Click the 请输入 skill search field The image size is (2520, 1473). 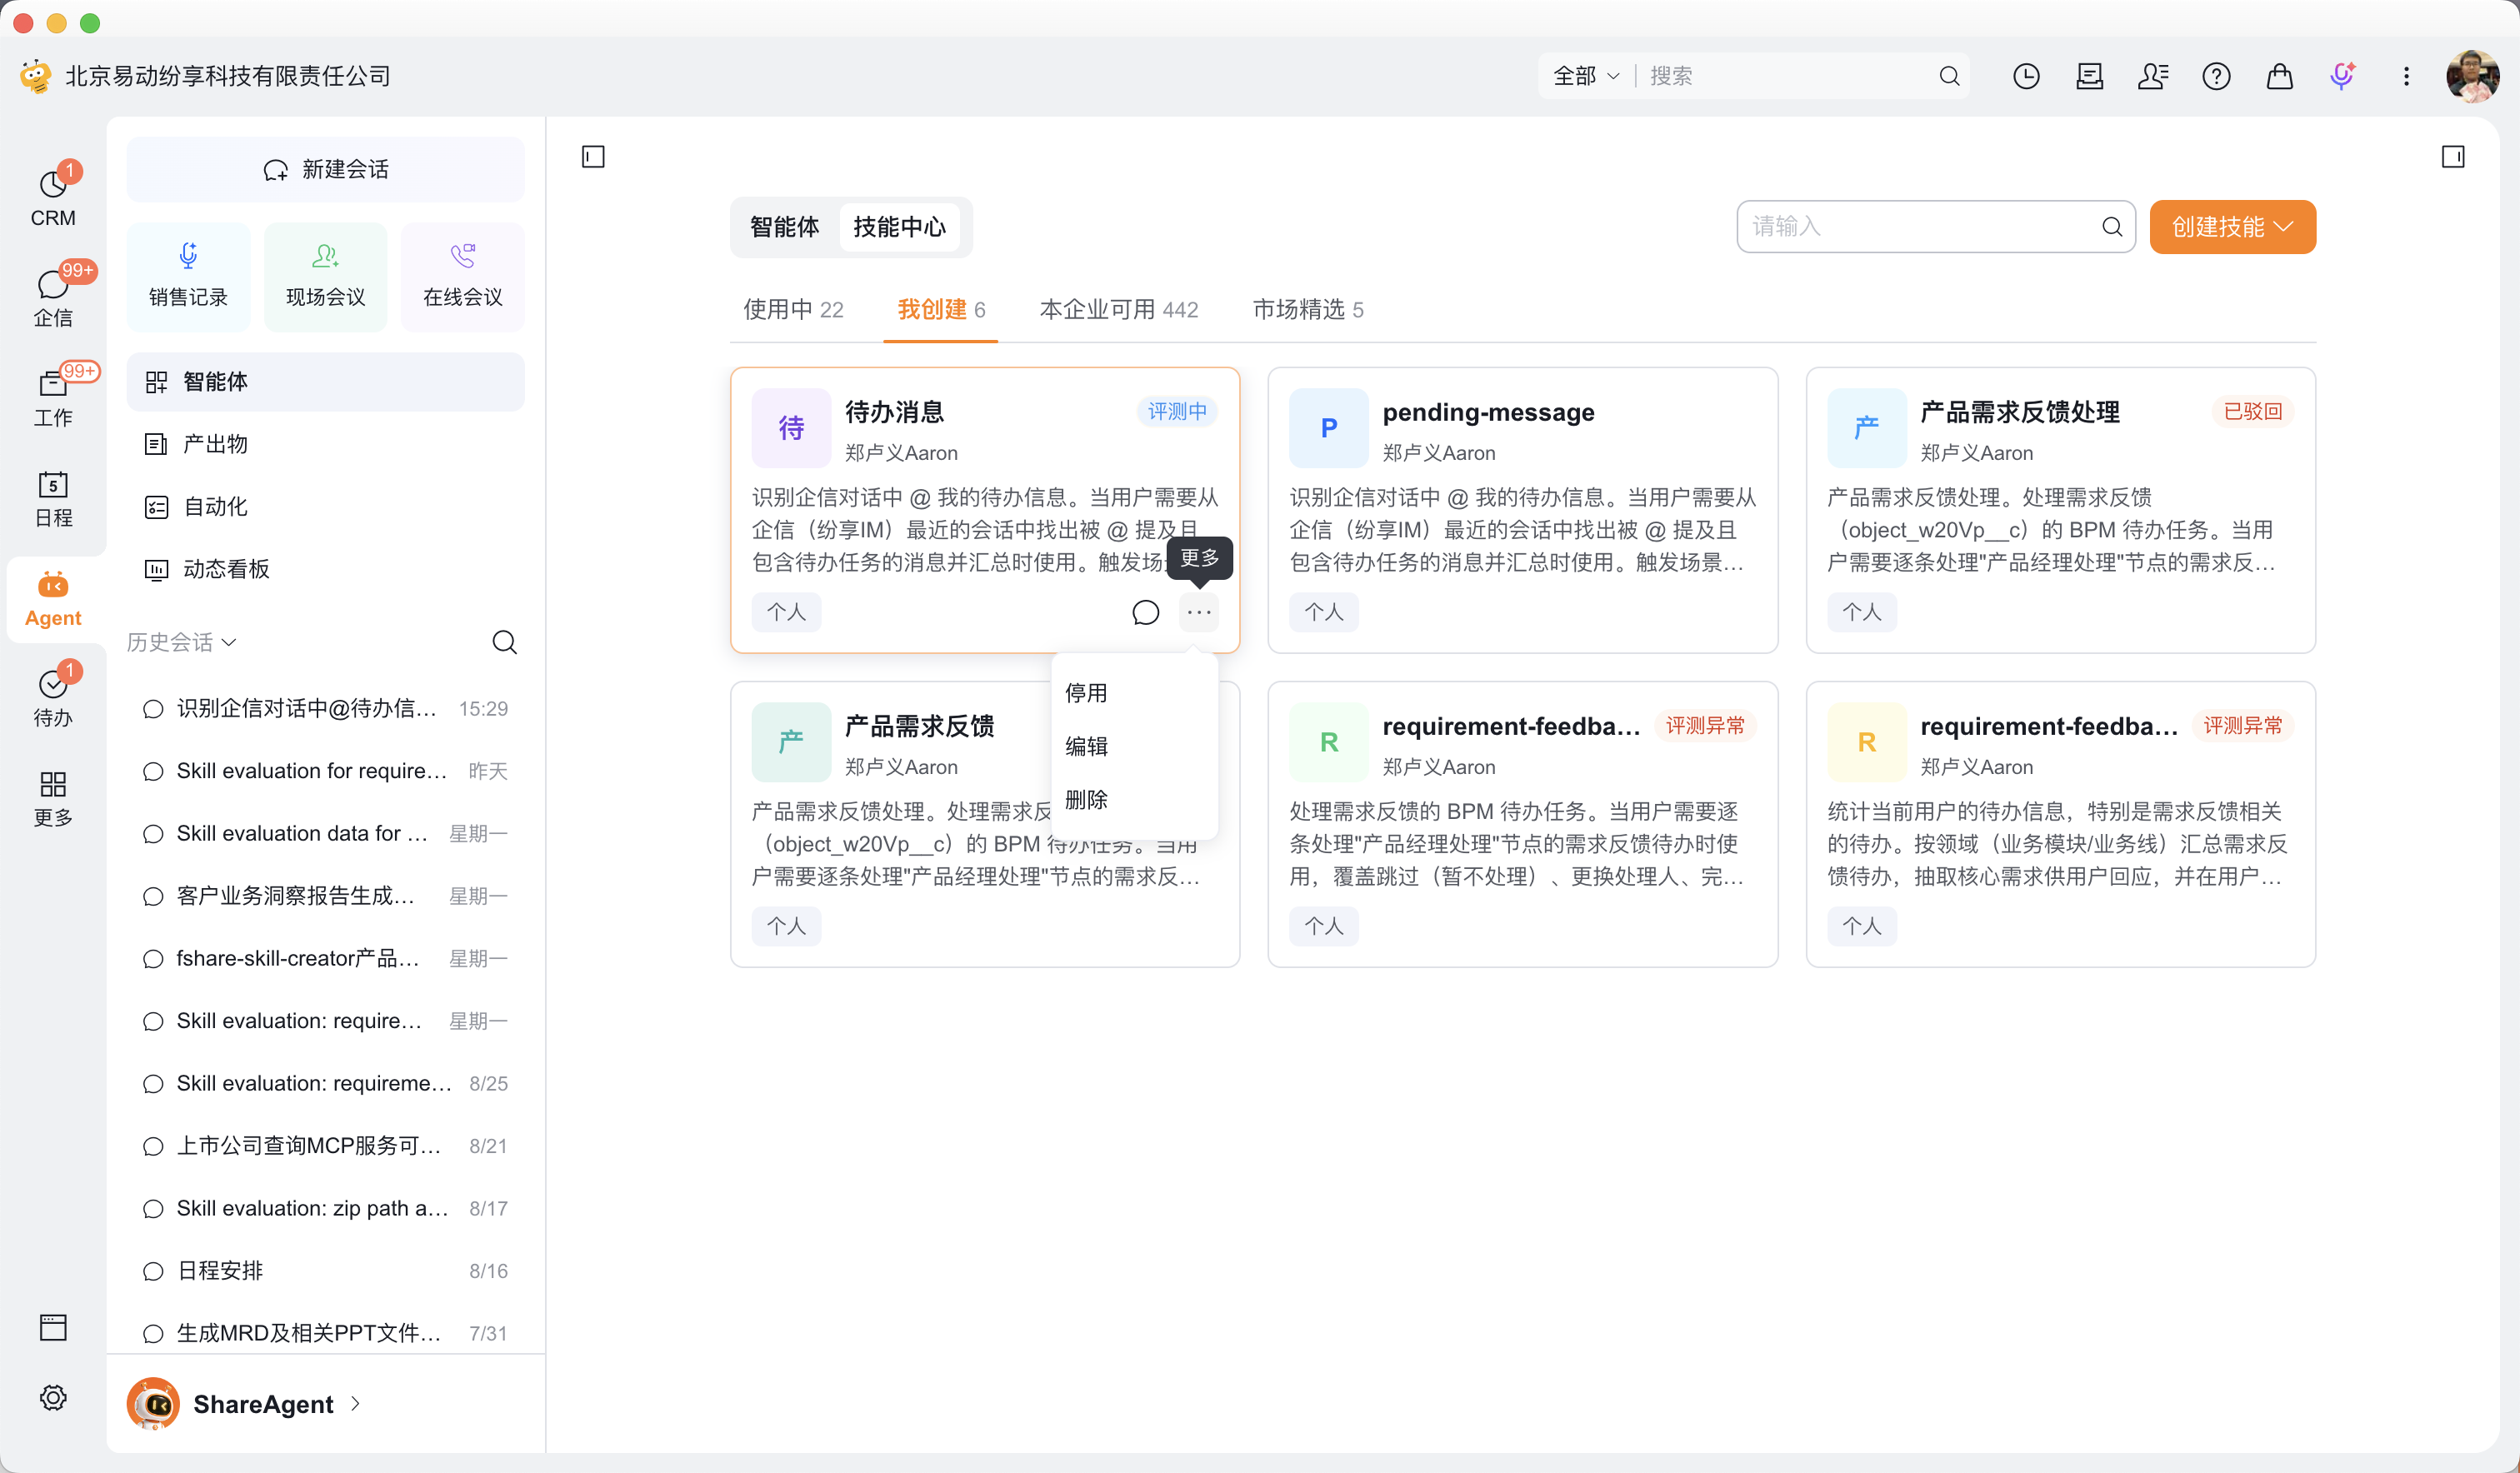[x=1935, y=227]
